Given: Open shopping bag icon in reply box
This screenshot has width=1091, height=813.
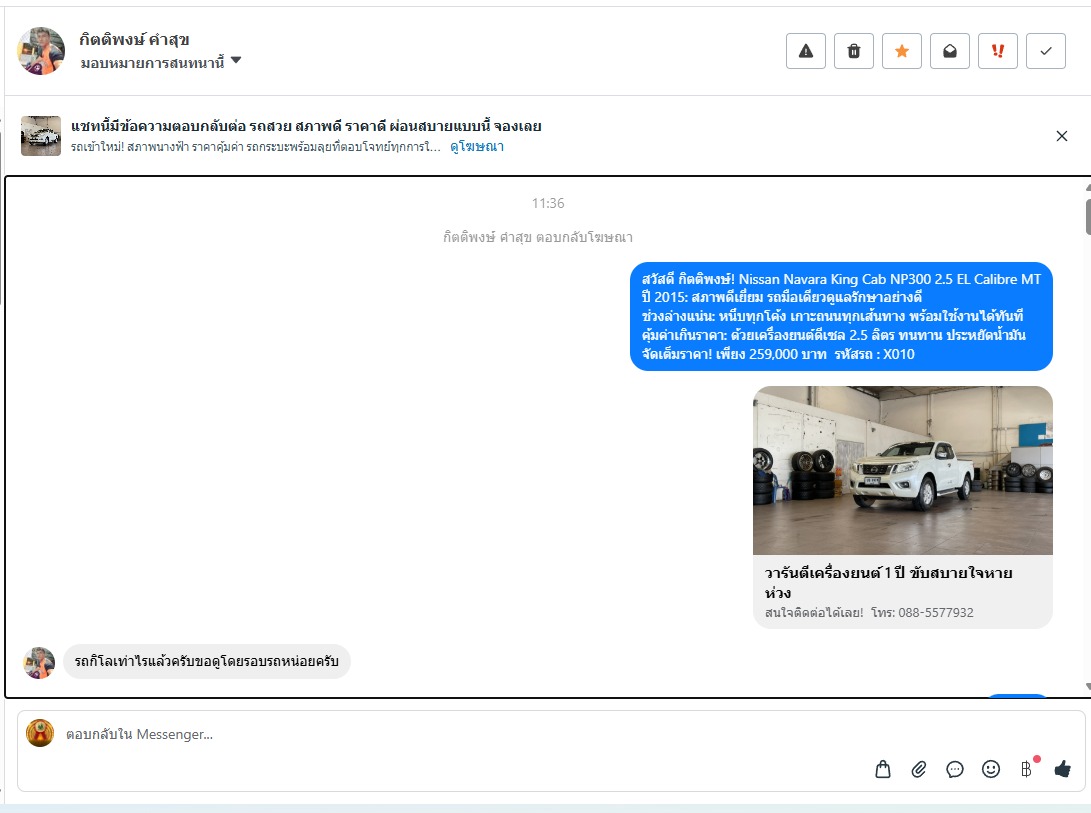Looking at the screenshot, I should pos(883,769).
